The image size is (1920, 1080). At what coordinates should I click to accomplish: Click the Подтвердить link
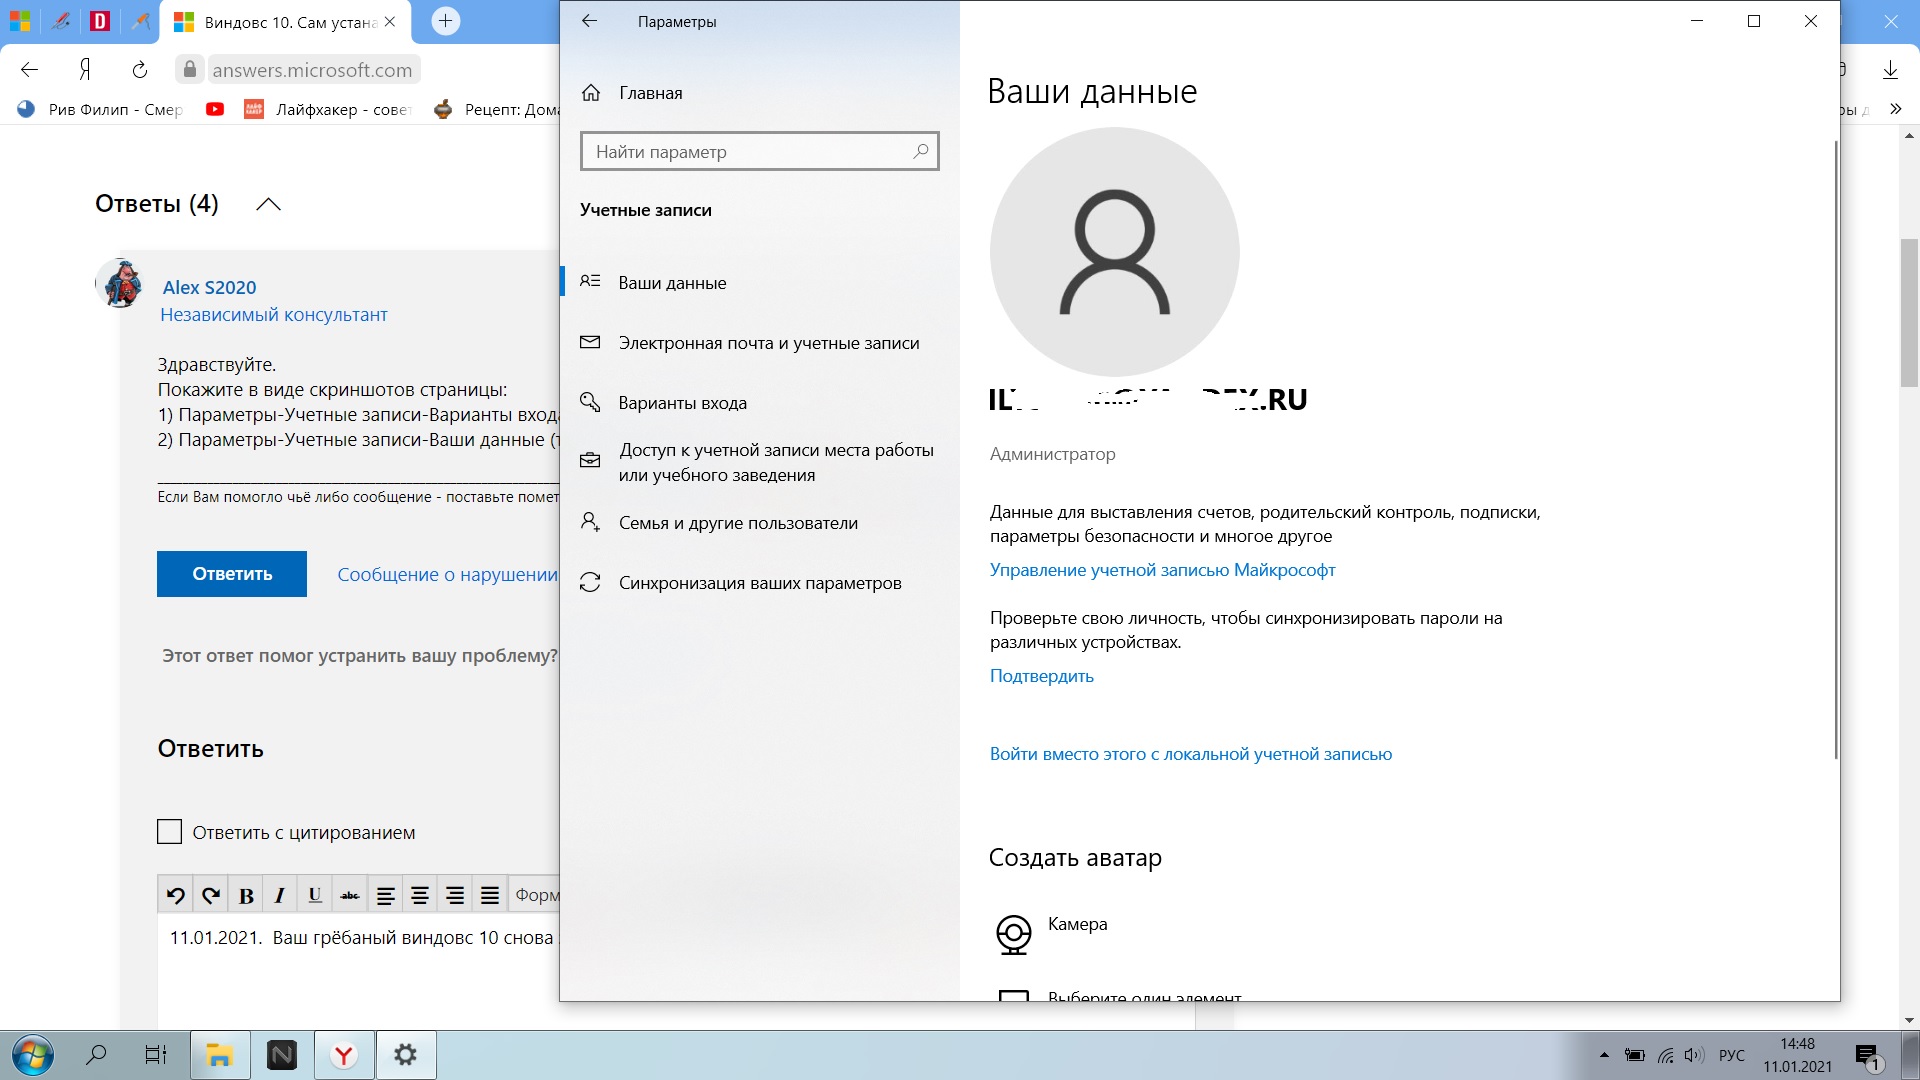pyautogui.click(x=1041, y=676)
